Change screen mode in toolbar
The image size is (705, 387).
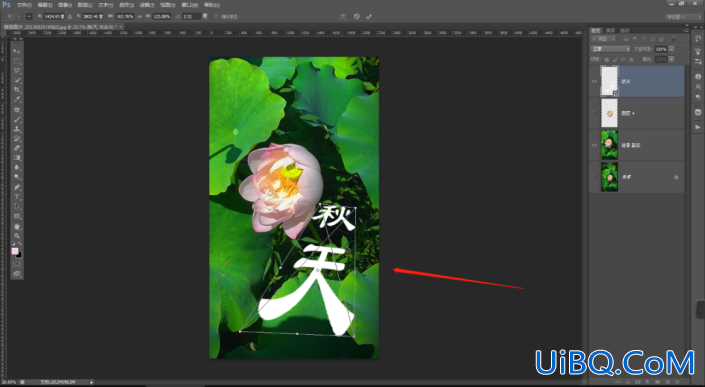pos(17,274)
